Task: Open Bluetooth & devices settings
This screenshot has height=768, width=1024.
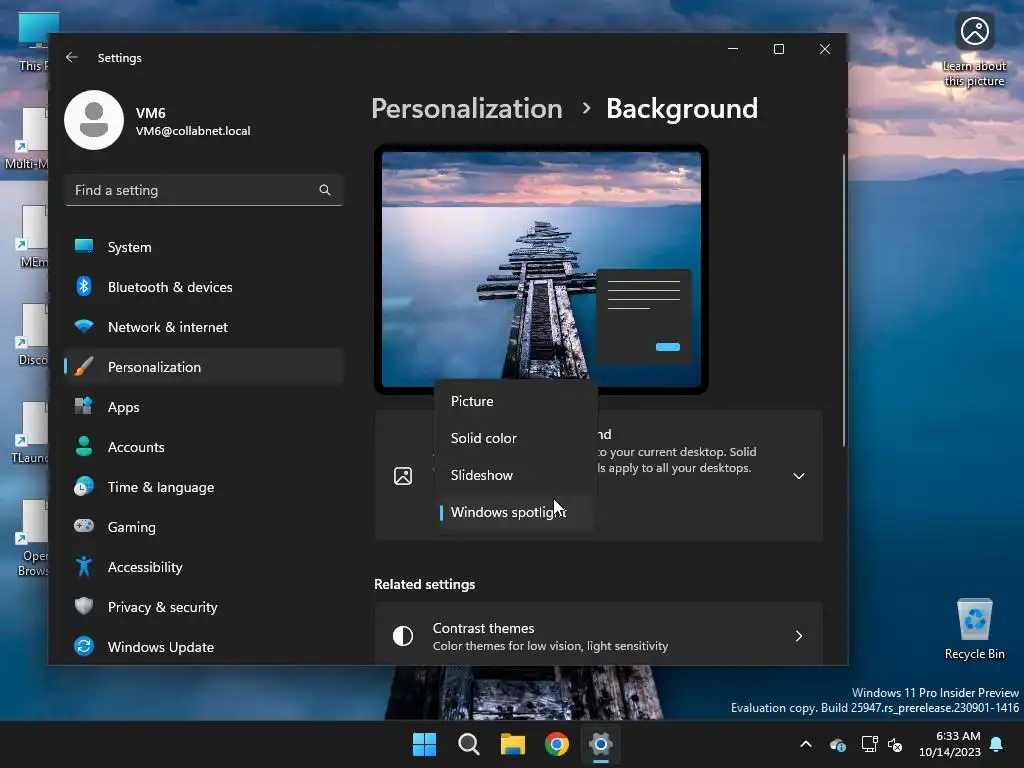Action: (x=204, y=287)
